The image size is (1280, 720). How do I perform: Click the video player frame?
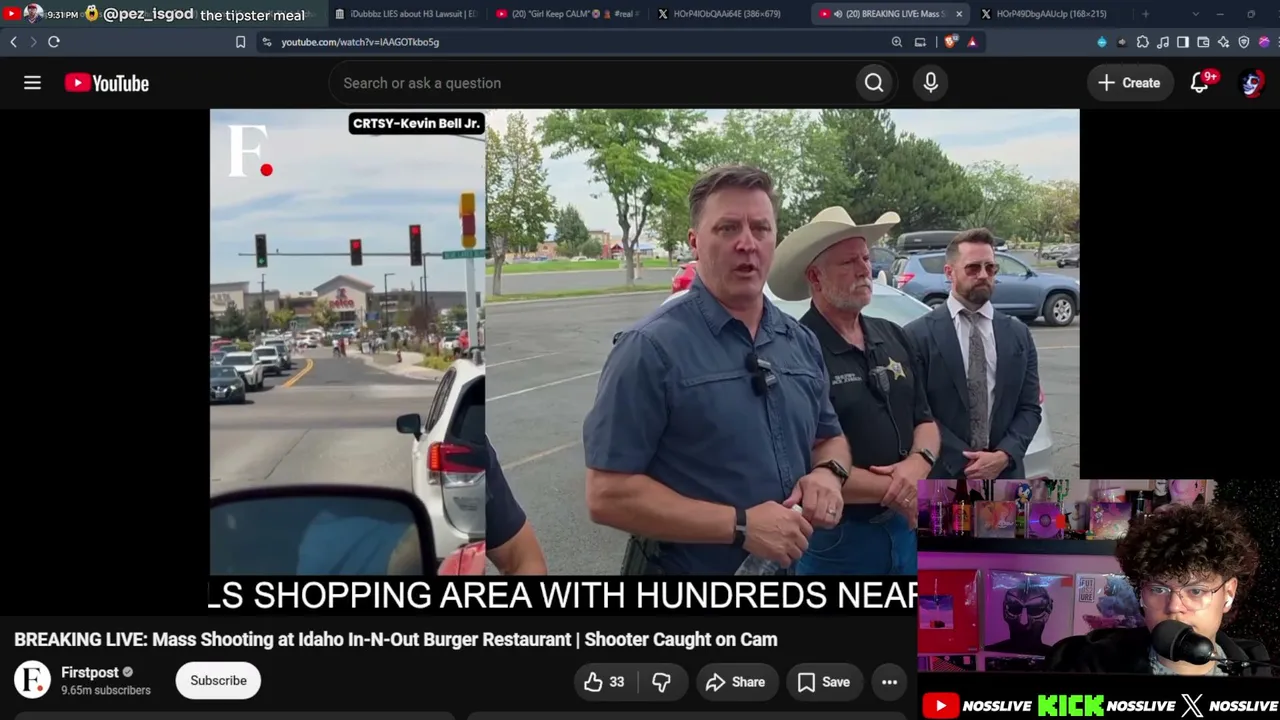(x=645, y=342)
